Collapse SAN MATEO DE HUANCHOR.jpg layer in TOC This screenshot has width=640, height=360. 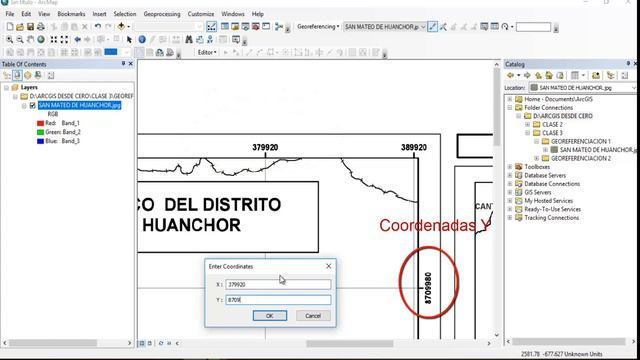(24, 106)
